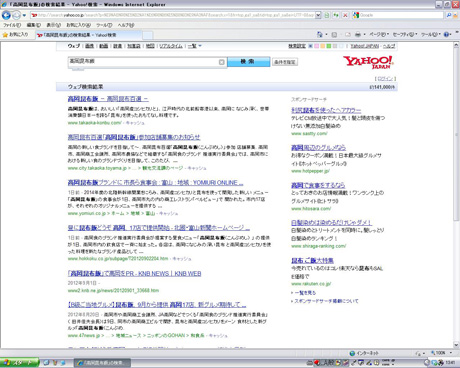Click the blue Help question mark icon
The width and height of the screenshot is (460, 368).
point(447,34)
